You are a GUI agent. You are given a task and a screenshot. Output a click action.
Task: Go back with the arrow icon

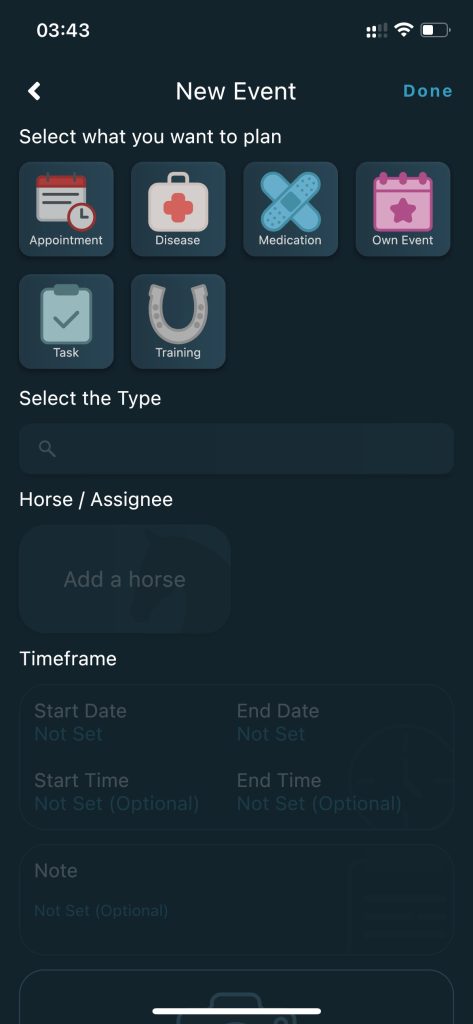[x=35, y=91]
